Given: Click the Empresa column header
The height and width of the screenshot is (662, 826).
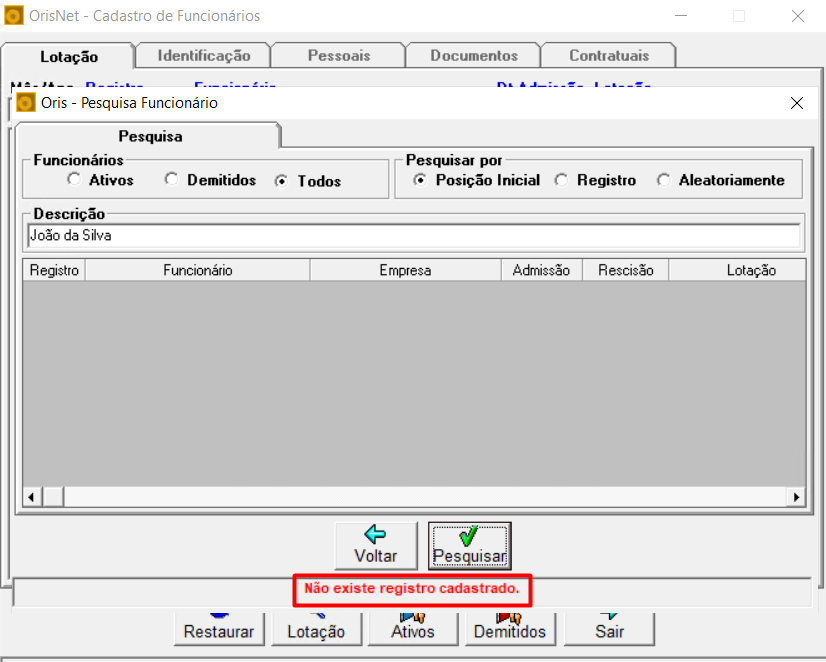Looking at the screenshot, I should [x=405, y=270].
